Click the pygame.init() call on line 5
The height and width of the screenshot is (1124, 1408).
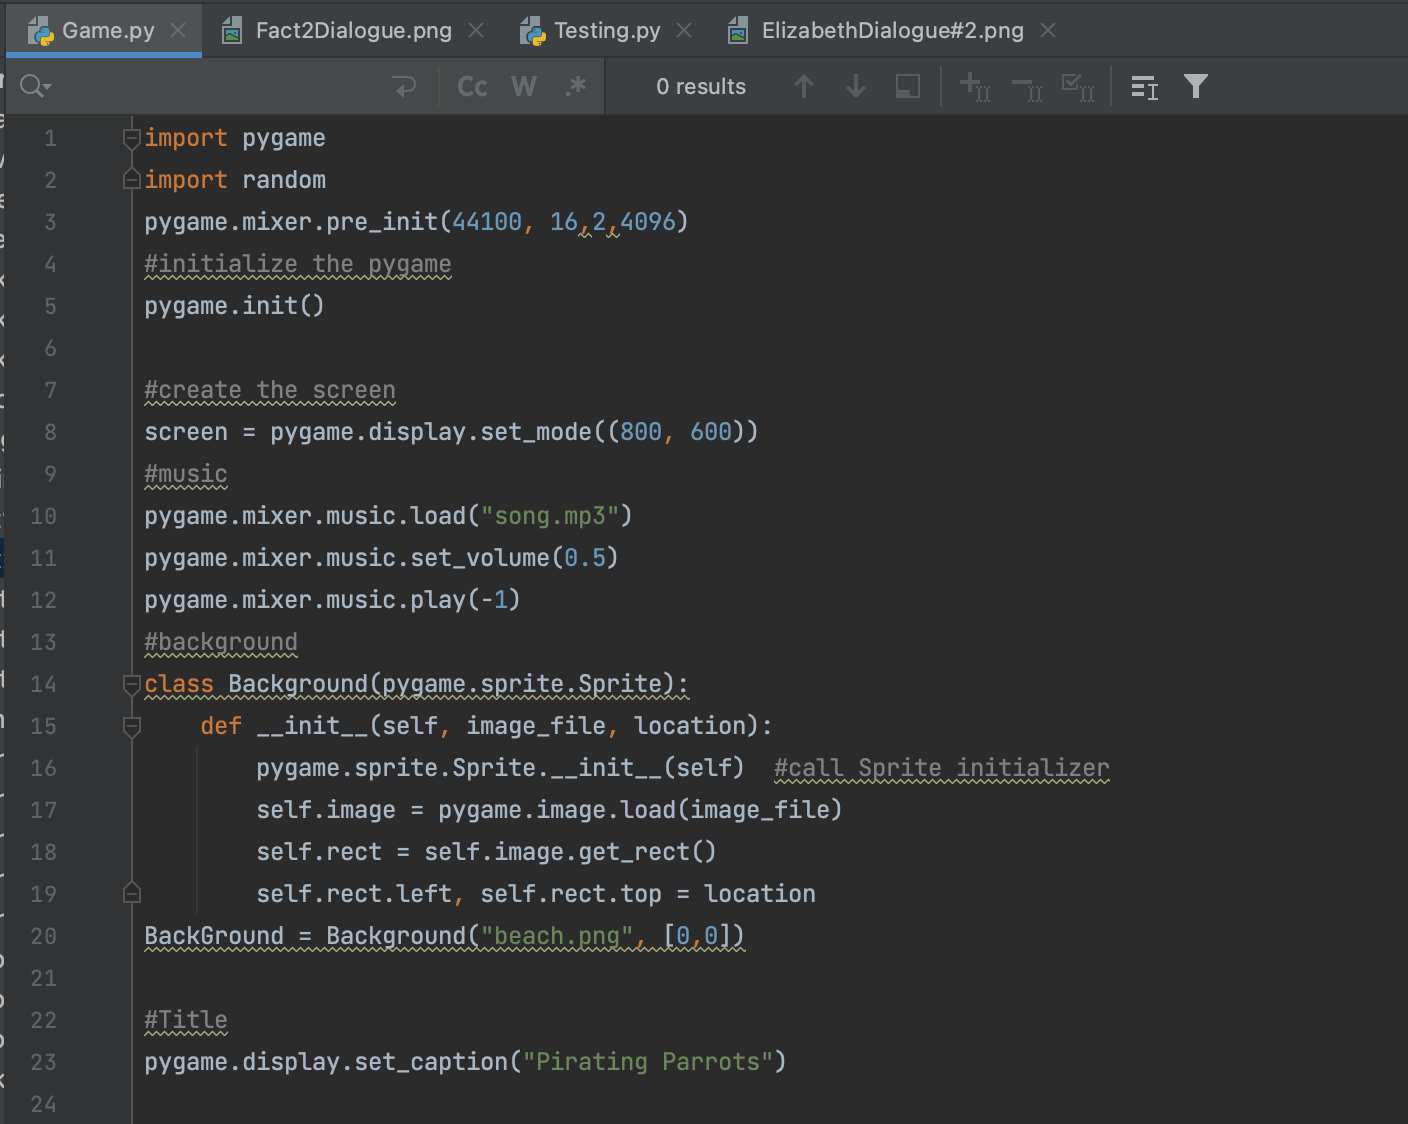point(234,306)
